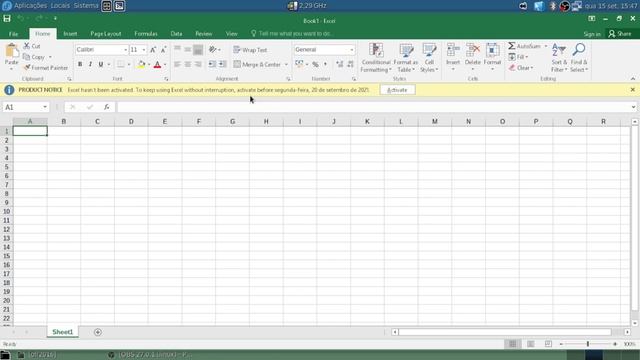
Task: Add a new sheet with plus button
Action: click(98, 332)
